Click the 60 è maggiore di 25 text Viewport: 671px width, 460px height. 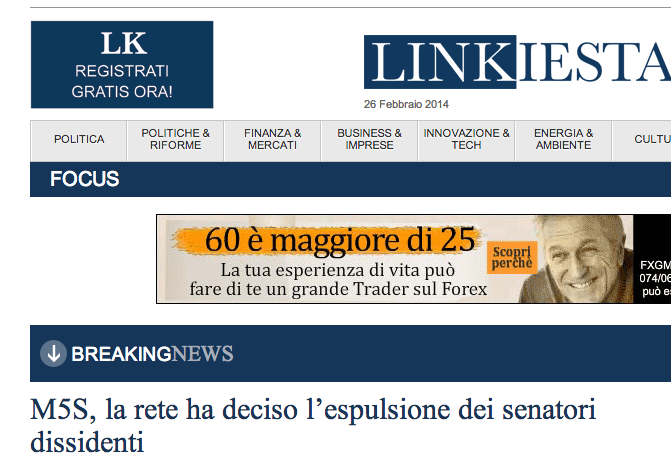[339, 240]
